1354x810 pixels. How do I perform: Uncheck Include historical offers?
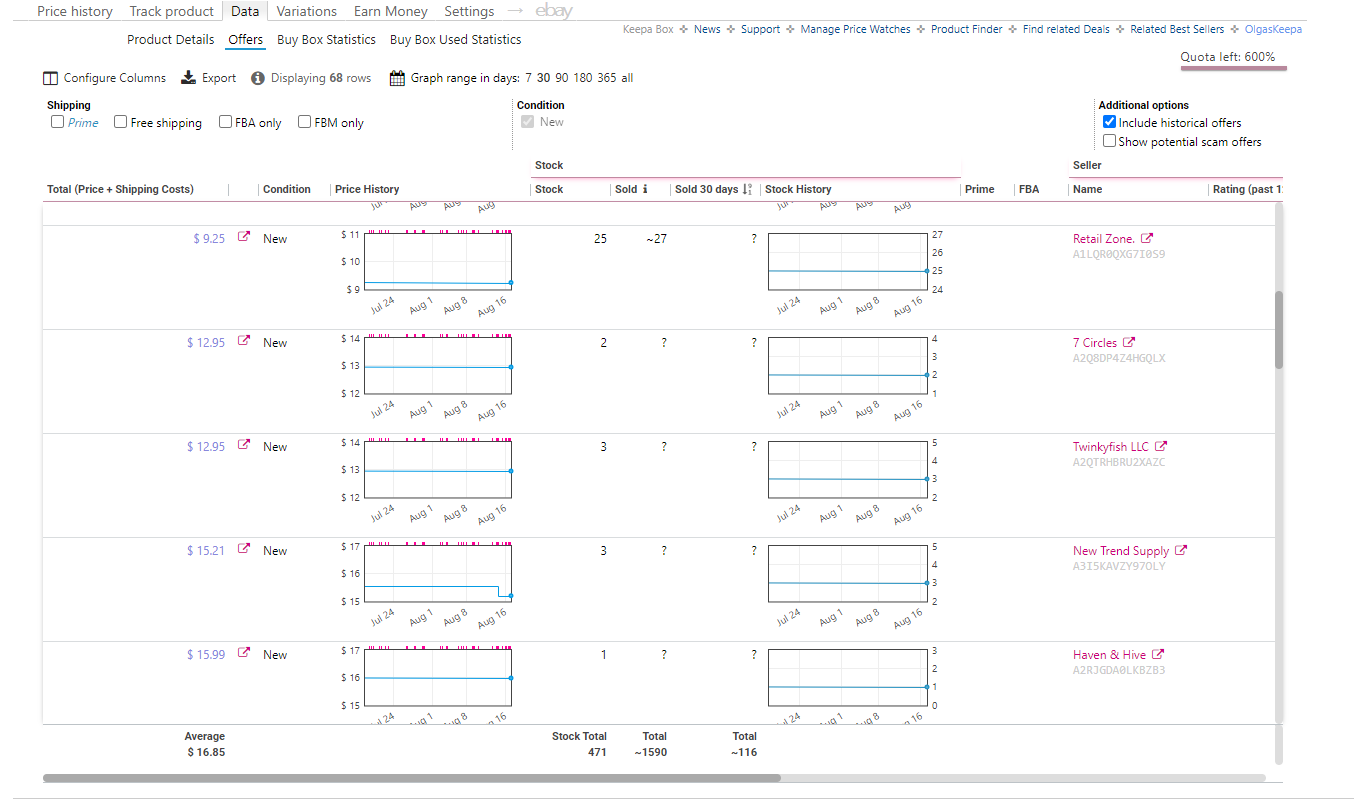pos(1109,122)
